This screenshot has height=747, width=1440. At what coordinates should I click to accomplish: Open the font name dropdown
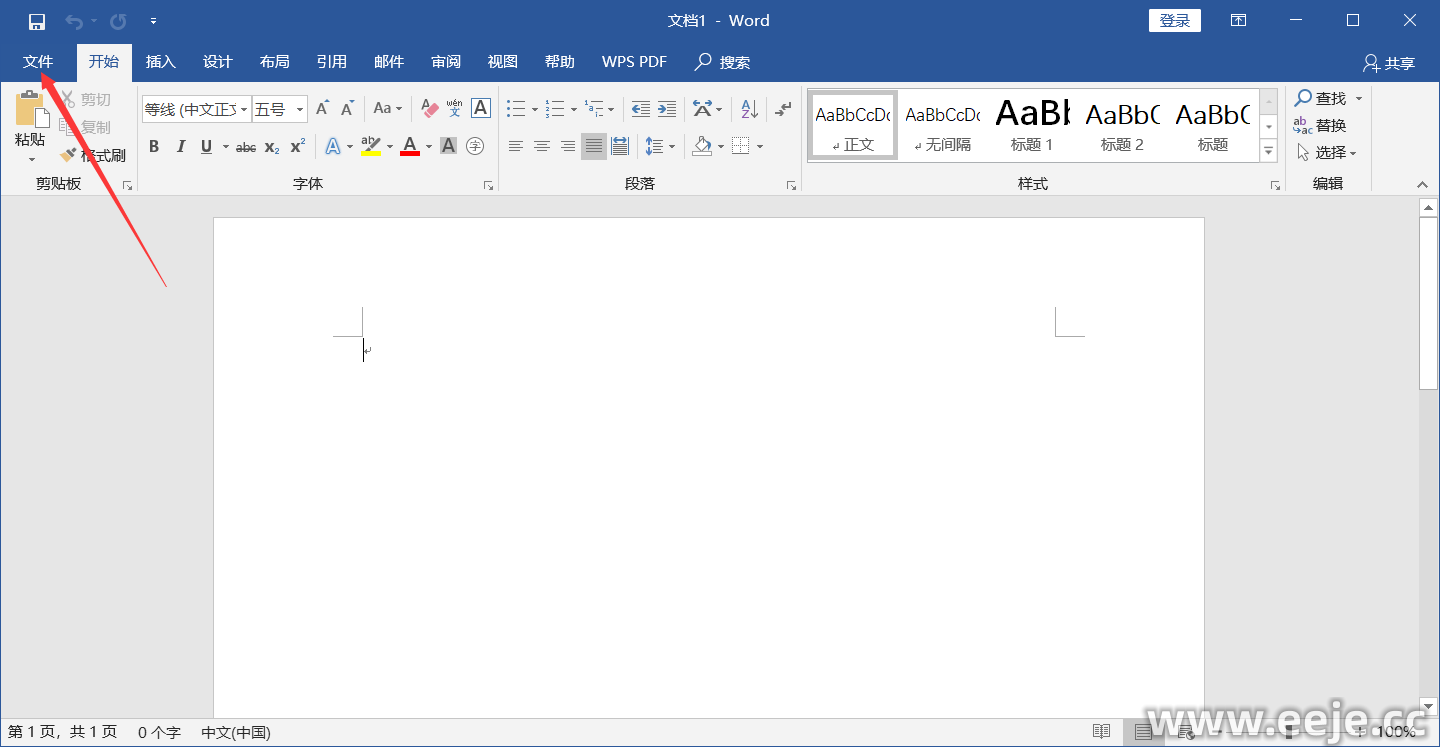[x=244, y=109]
